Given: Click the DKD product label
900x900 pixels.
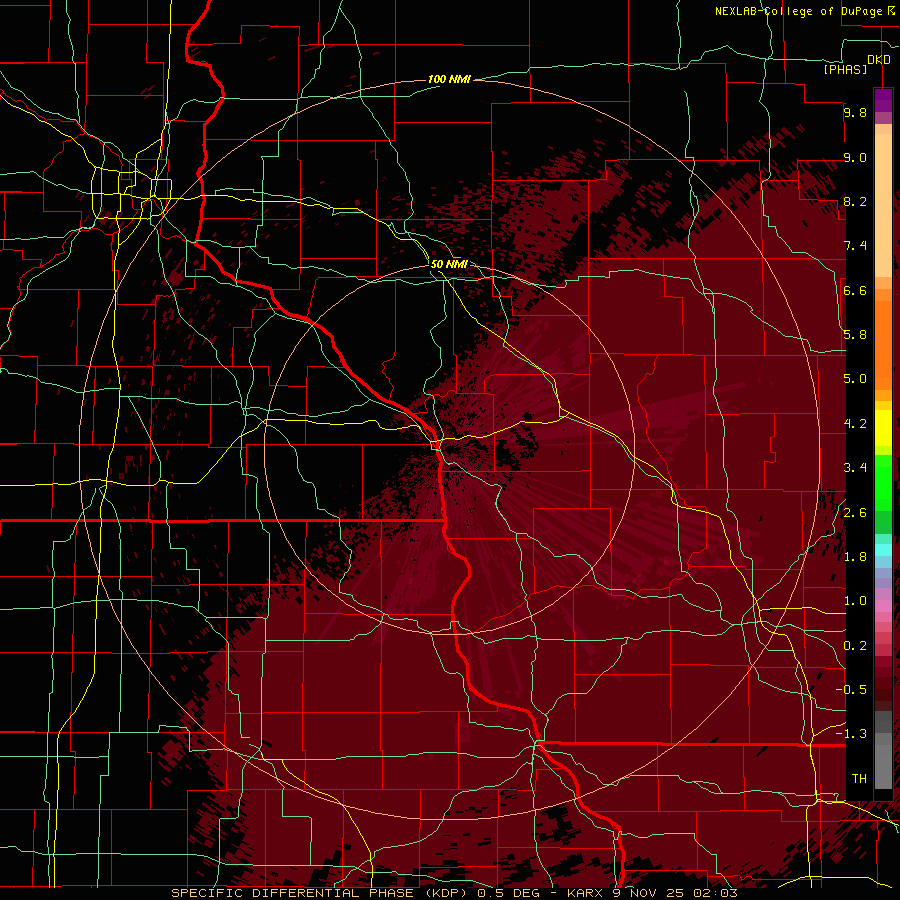Looking at the screenshot, I should click(x=879, y=60).
